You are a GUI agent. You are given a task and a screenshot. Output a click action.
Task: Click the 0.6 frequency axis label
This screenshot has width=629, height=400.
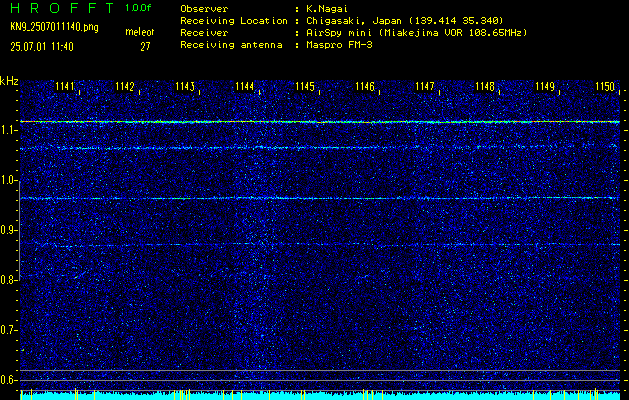[7, 380]
